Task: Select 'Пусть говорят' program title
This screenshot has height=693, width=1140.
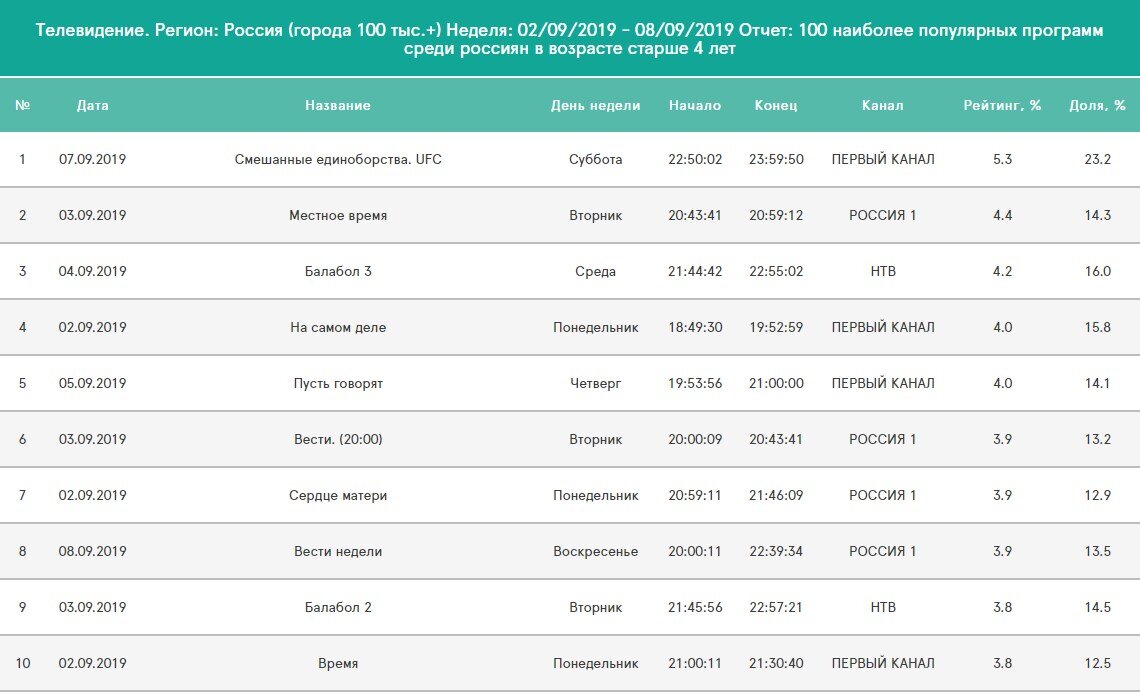Action: pyautogui.click(x=338, y=383)
